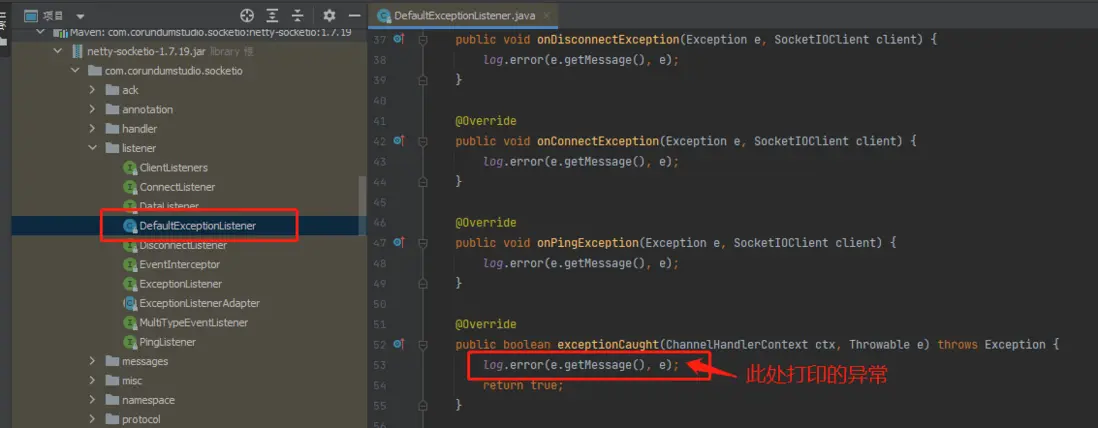This screenshot has height=428, width=1098.
Task: Click the EventInterceptor interface icon
Action: coord(129,264)
